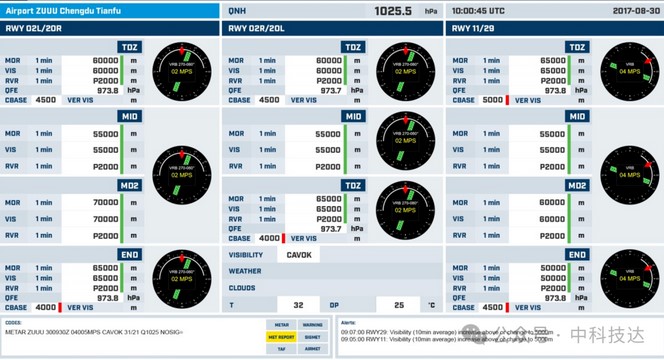The image size is (664, 360).
Task: Click the RWY 02L/20R MID wind dial
Action: [x=182, y=175]
